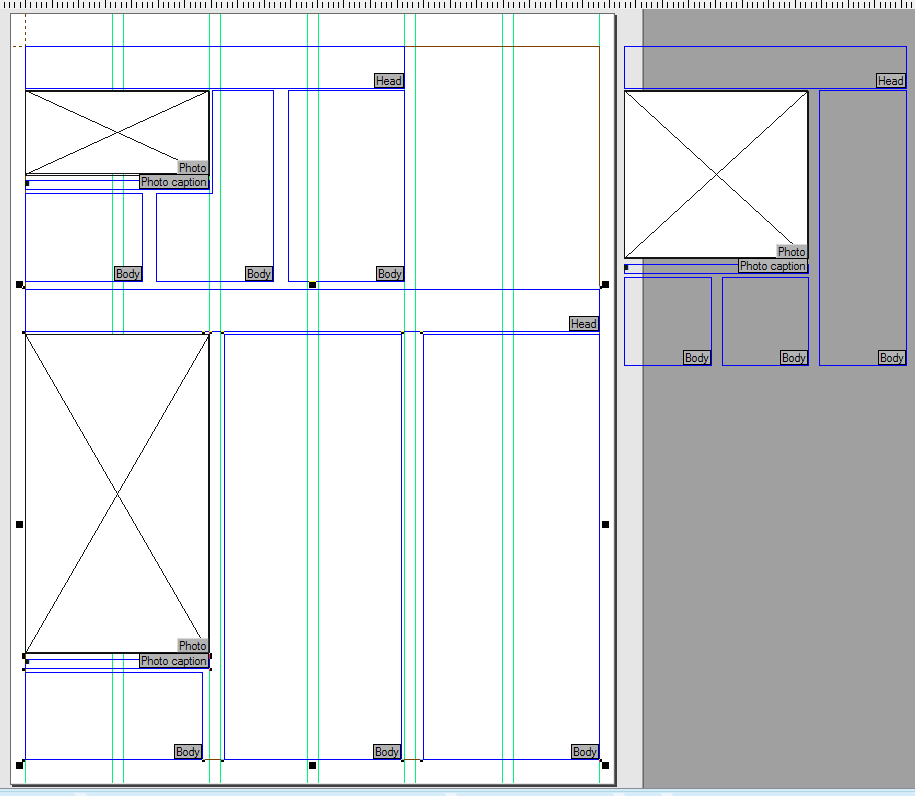This screenshot has width=915, height=796.
Task: Select the middle Body column of second article
Action: point(313,546)
